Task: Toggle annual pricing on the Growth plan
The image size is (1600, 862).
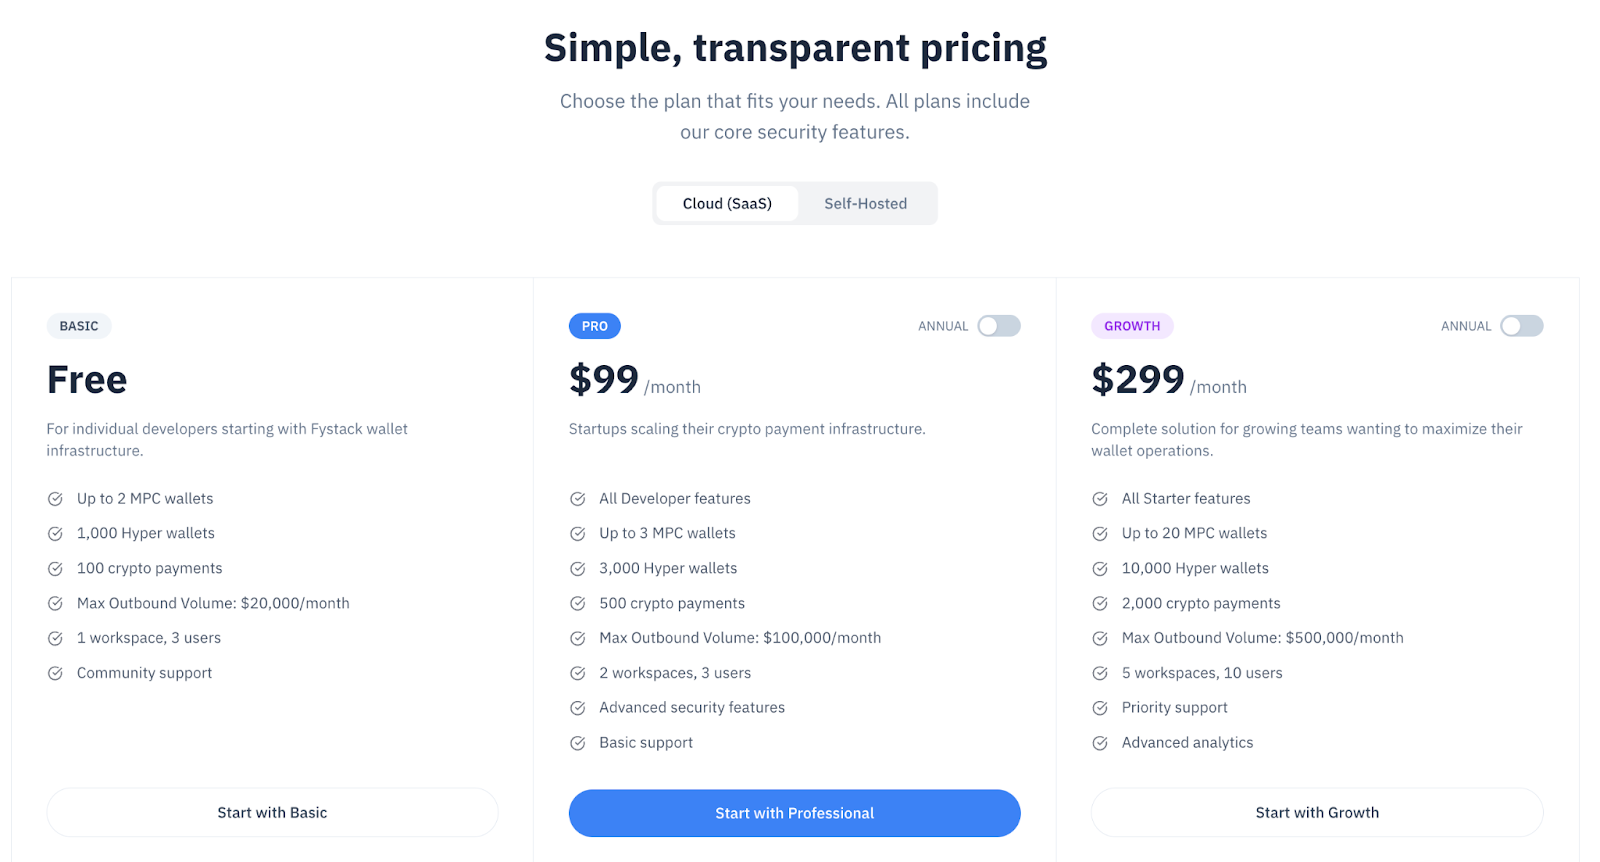Action: coord(1521,326)
